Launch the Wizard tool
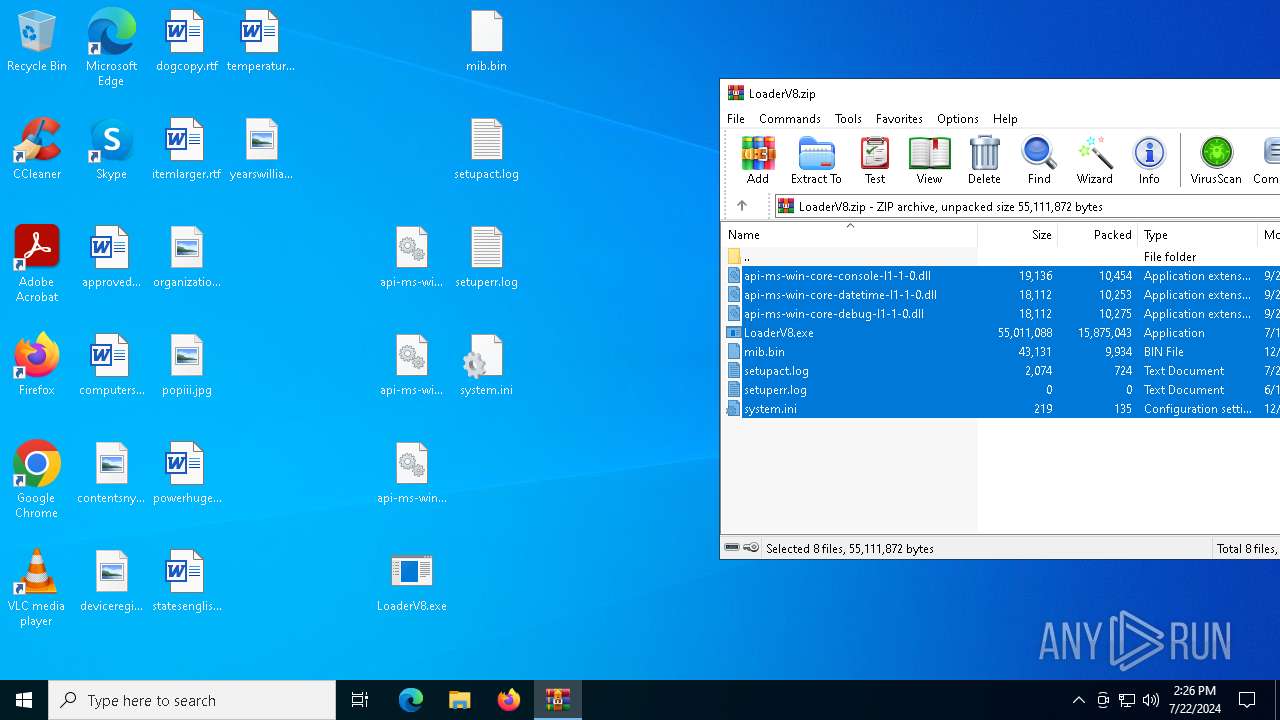1280x720 pixels. (1094, 160)
